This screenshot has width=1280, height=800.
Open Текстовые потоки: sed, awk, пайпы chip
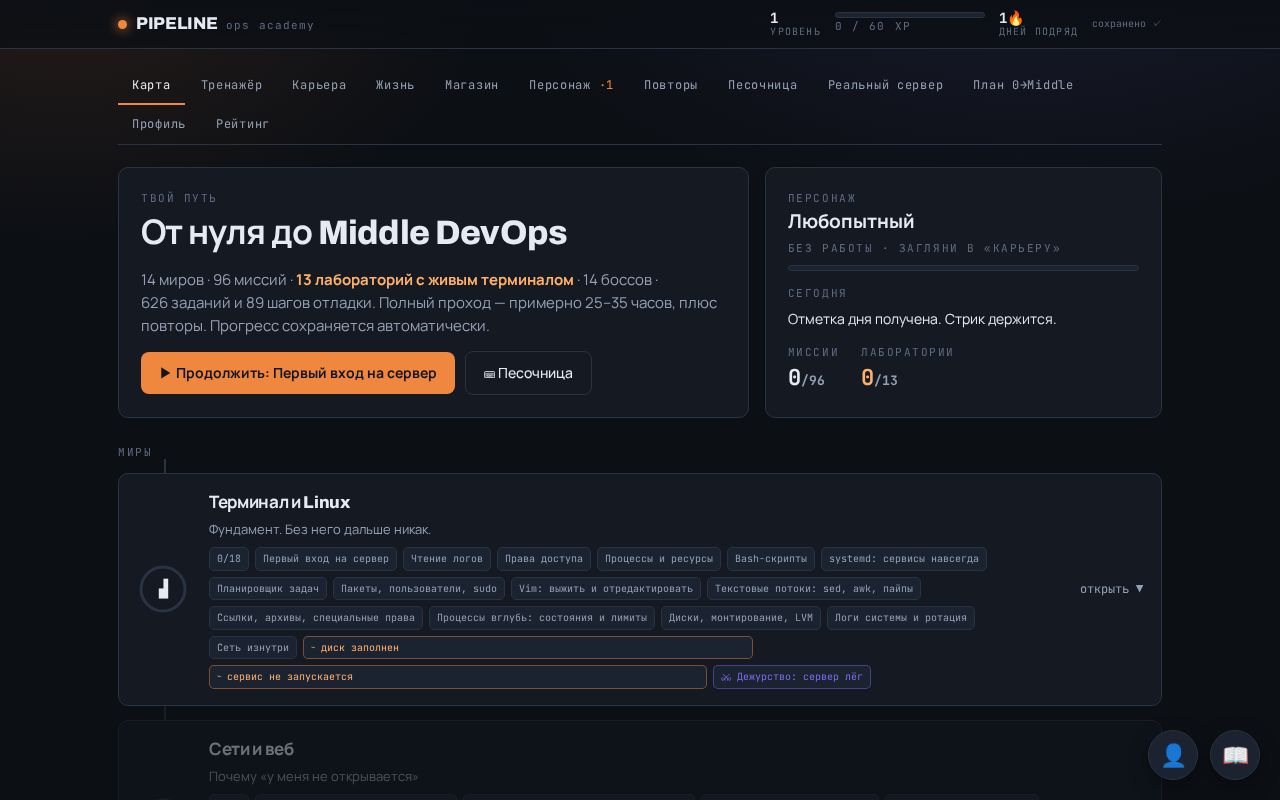(814, 589)
